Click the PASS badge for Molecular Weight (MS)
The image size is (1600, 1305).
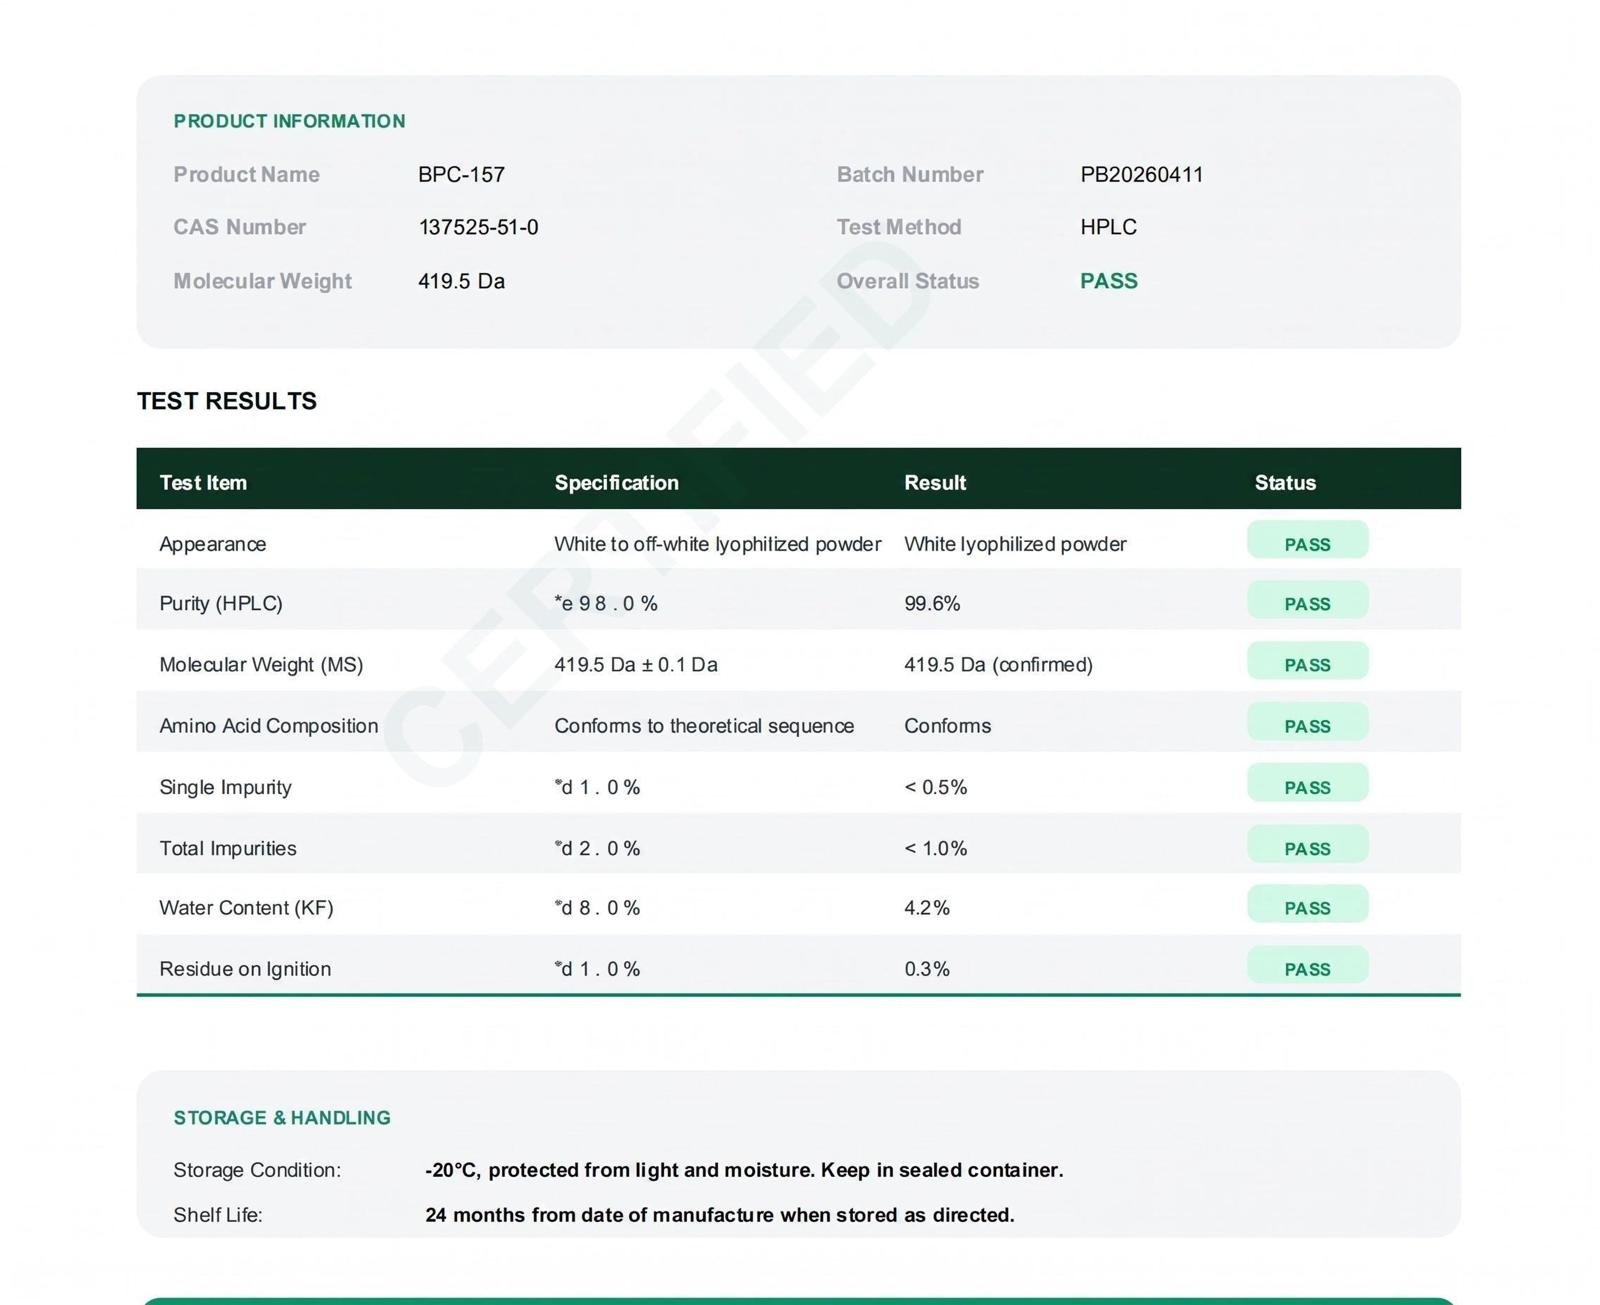1307,662
